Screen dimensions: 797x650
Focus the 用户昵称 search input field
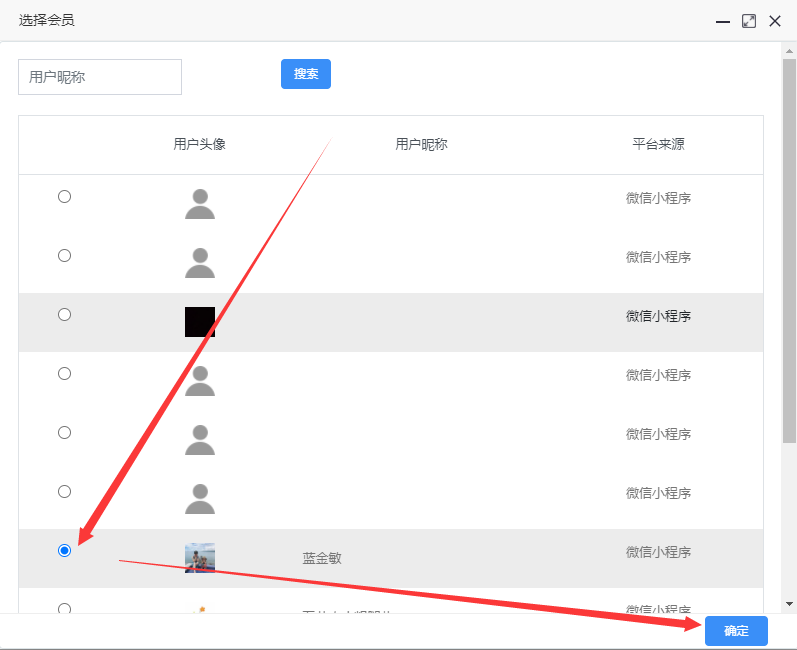pos(100,77)
